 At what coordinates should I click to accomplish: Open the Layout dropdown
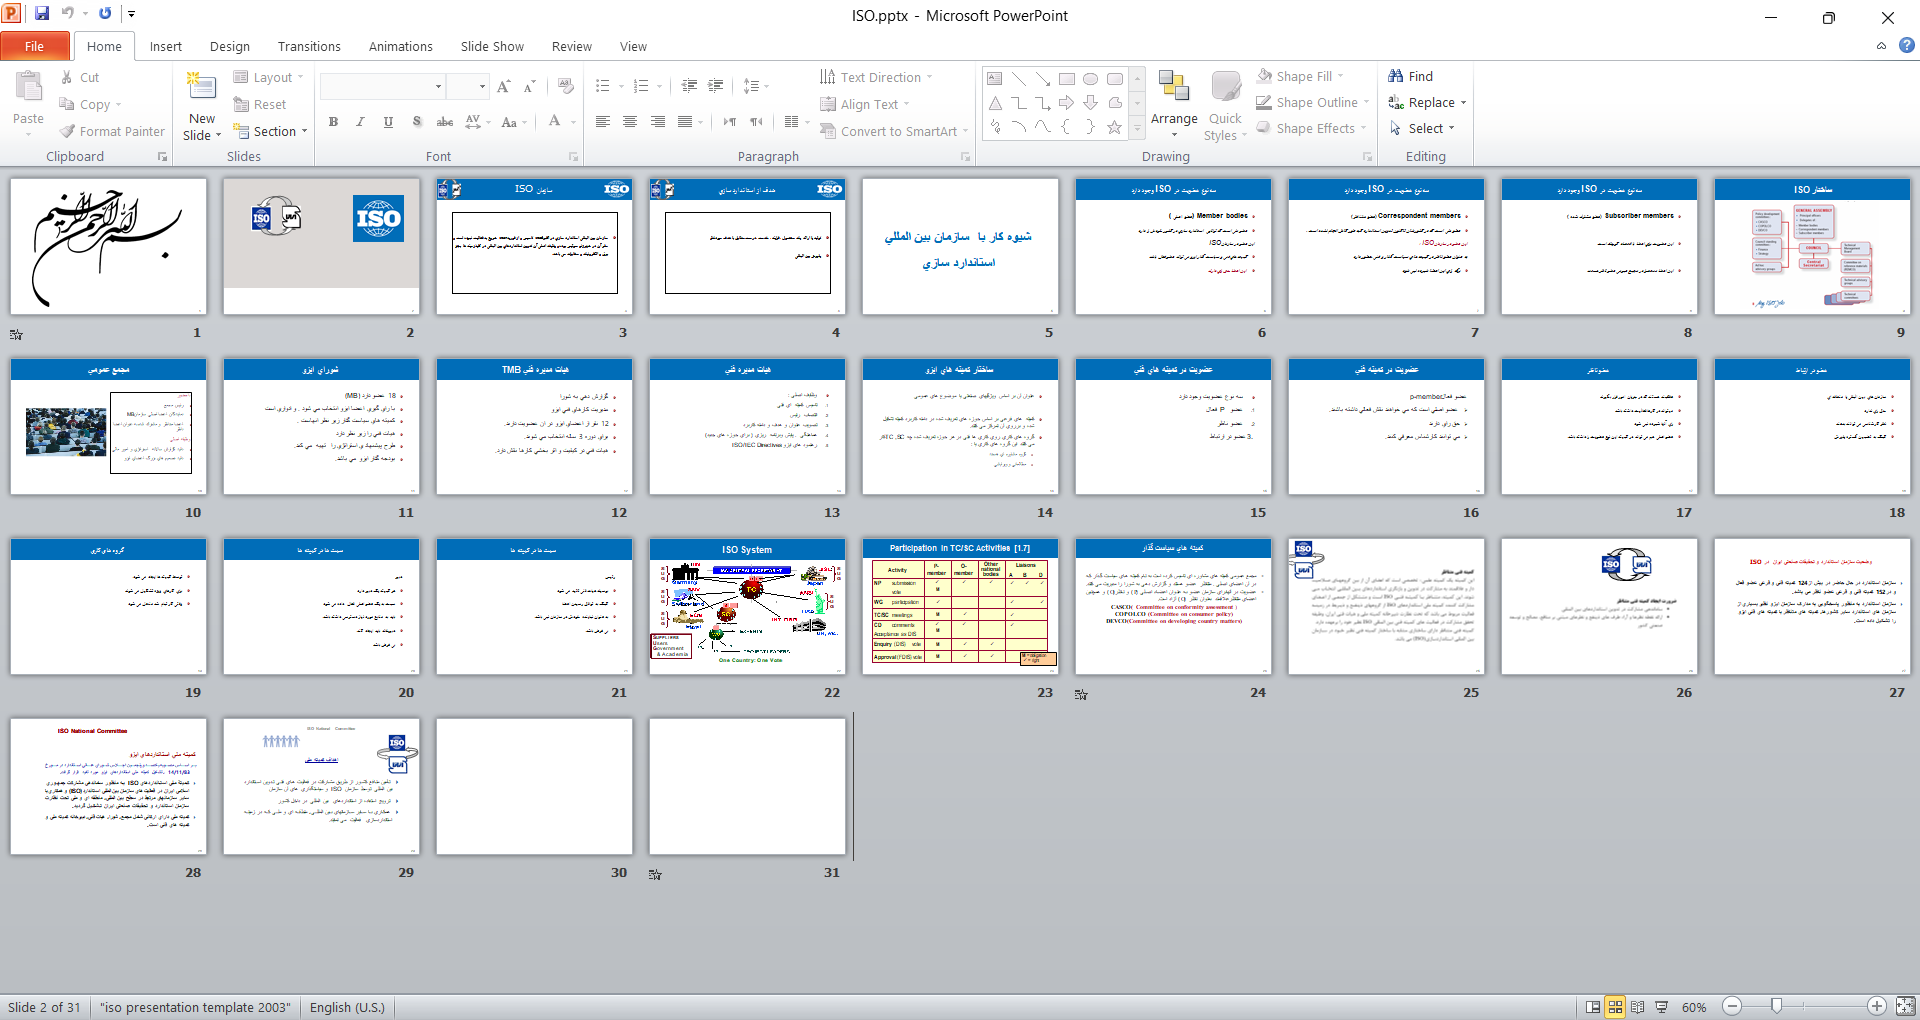268,77
